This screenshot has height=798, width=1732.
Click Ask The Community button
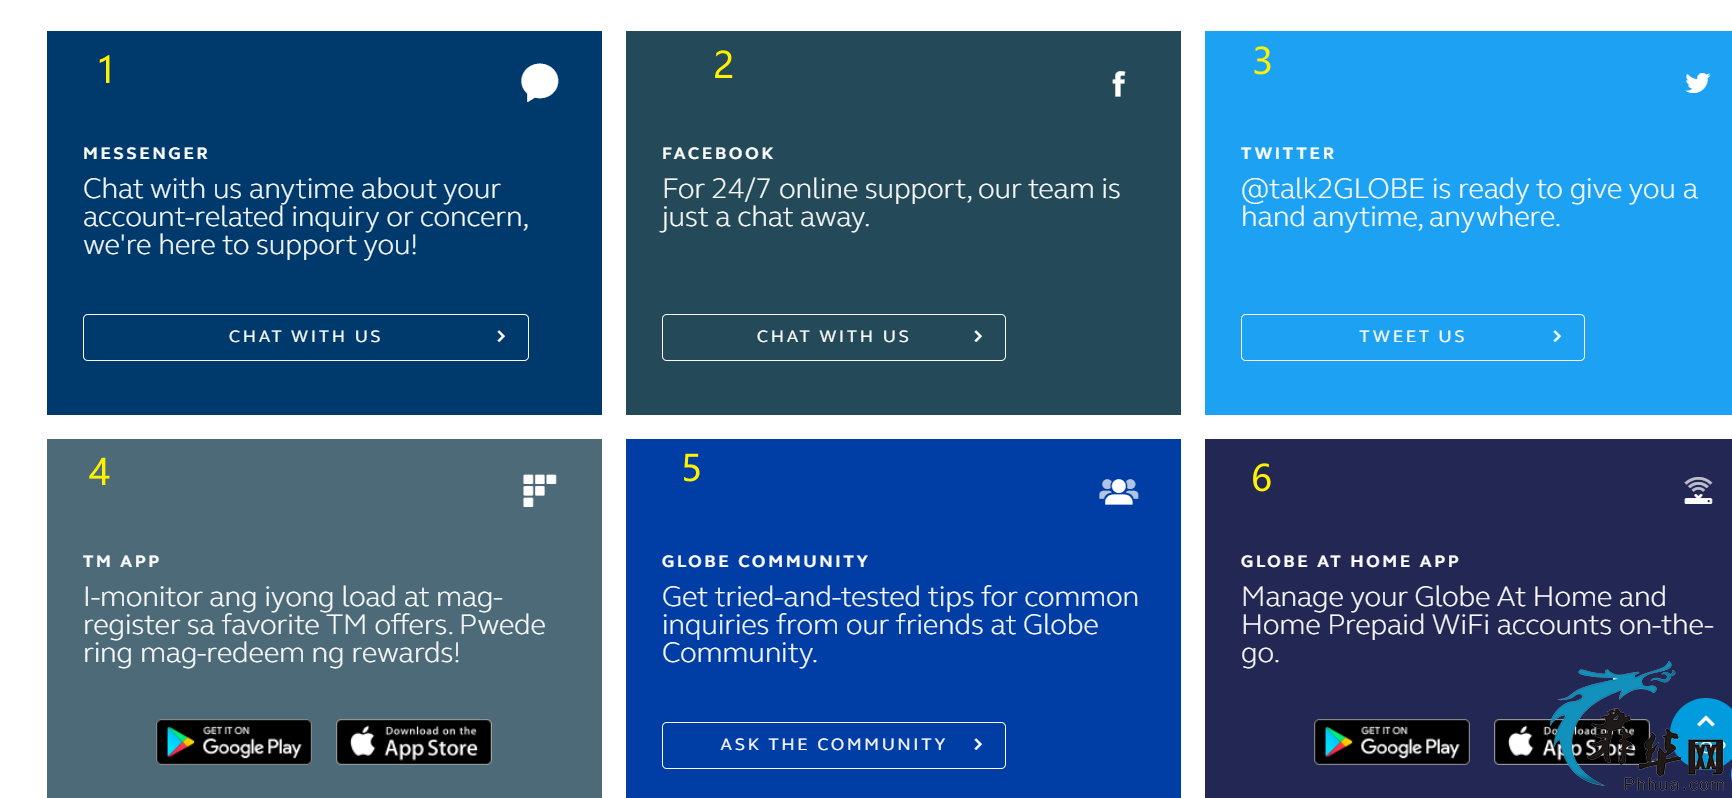click(834, 745)
